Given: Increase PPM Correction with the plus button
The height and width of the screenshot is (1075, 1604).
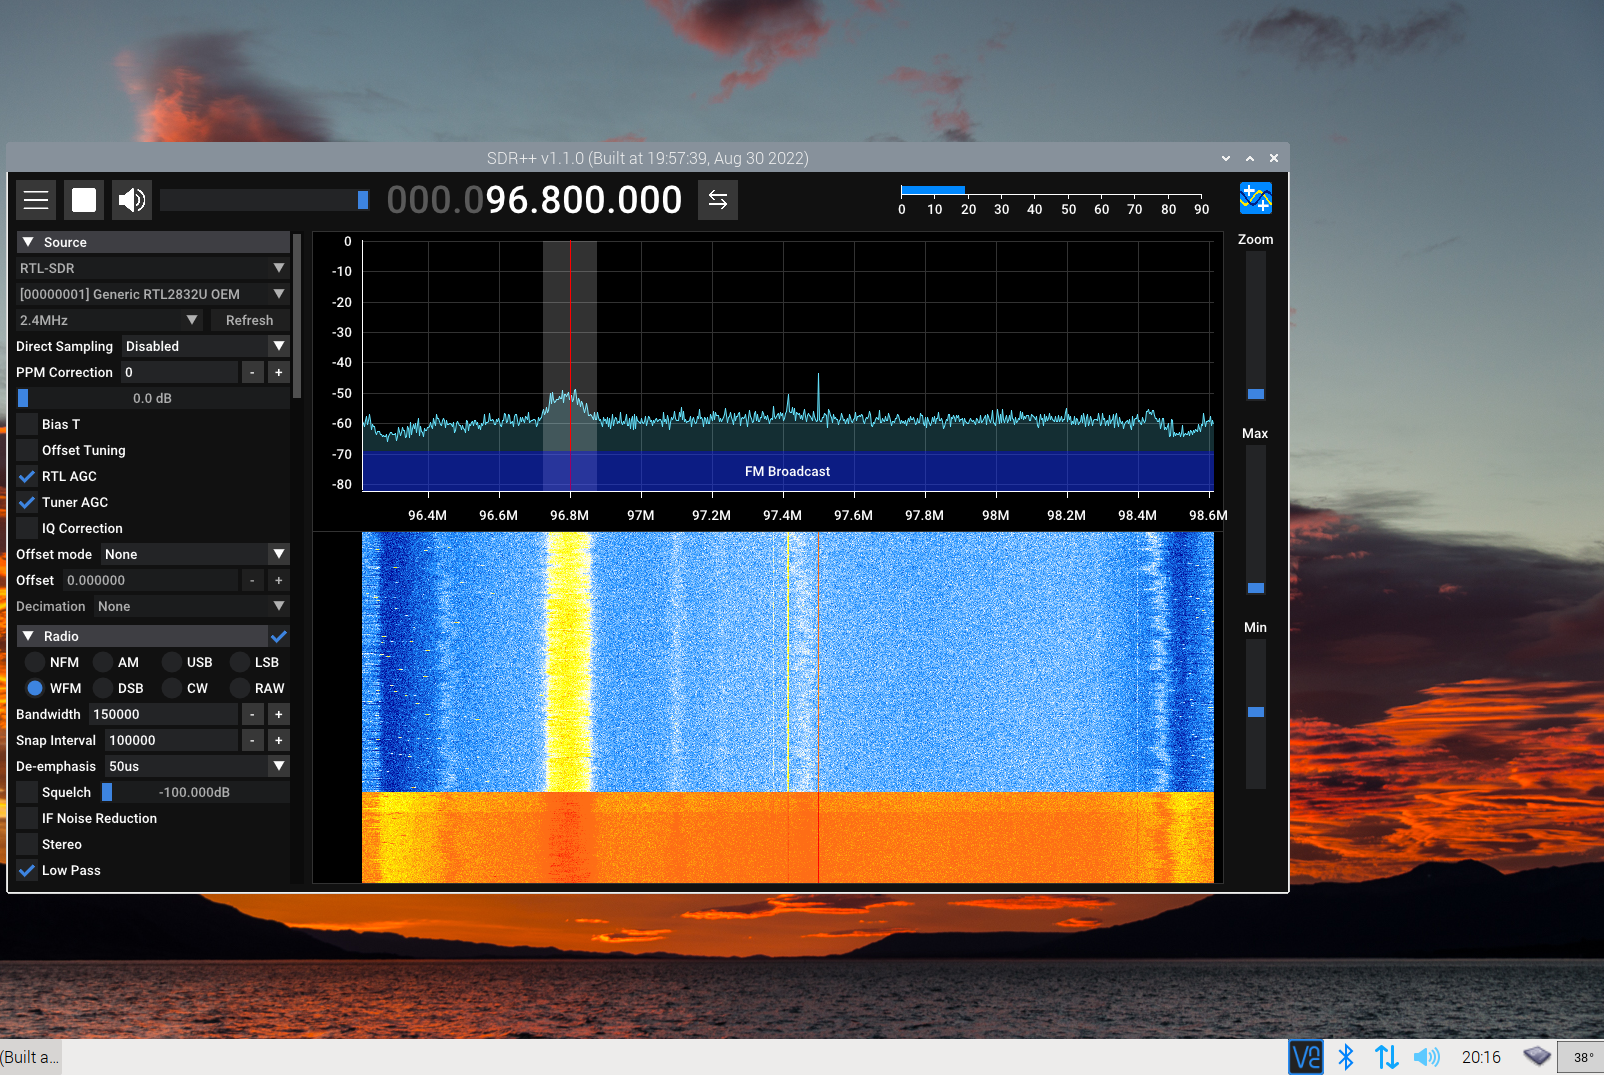Looking at the screenshot, I should [x=278, y=372].
